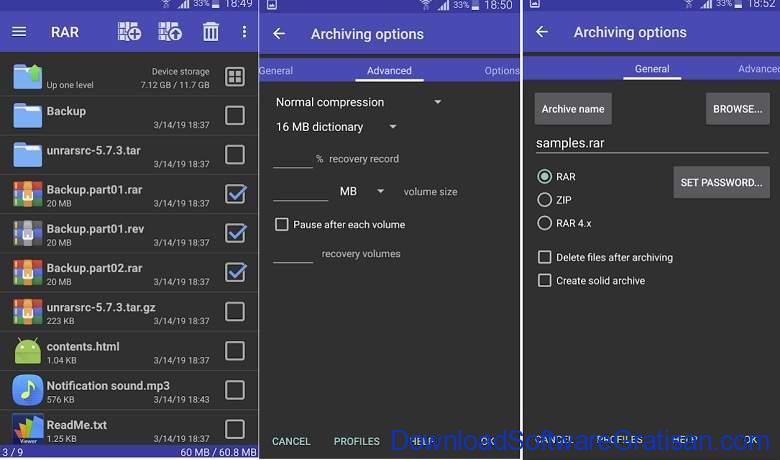Open the unrarsrc-5.7.3.tar folder icon
Viewport: 780px width, 460px height.
(27, 155)
